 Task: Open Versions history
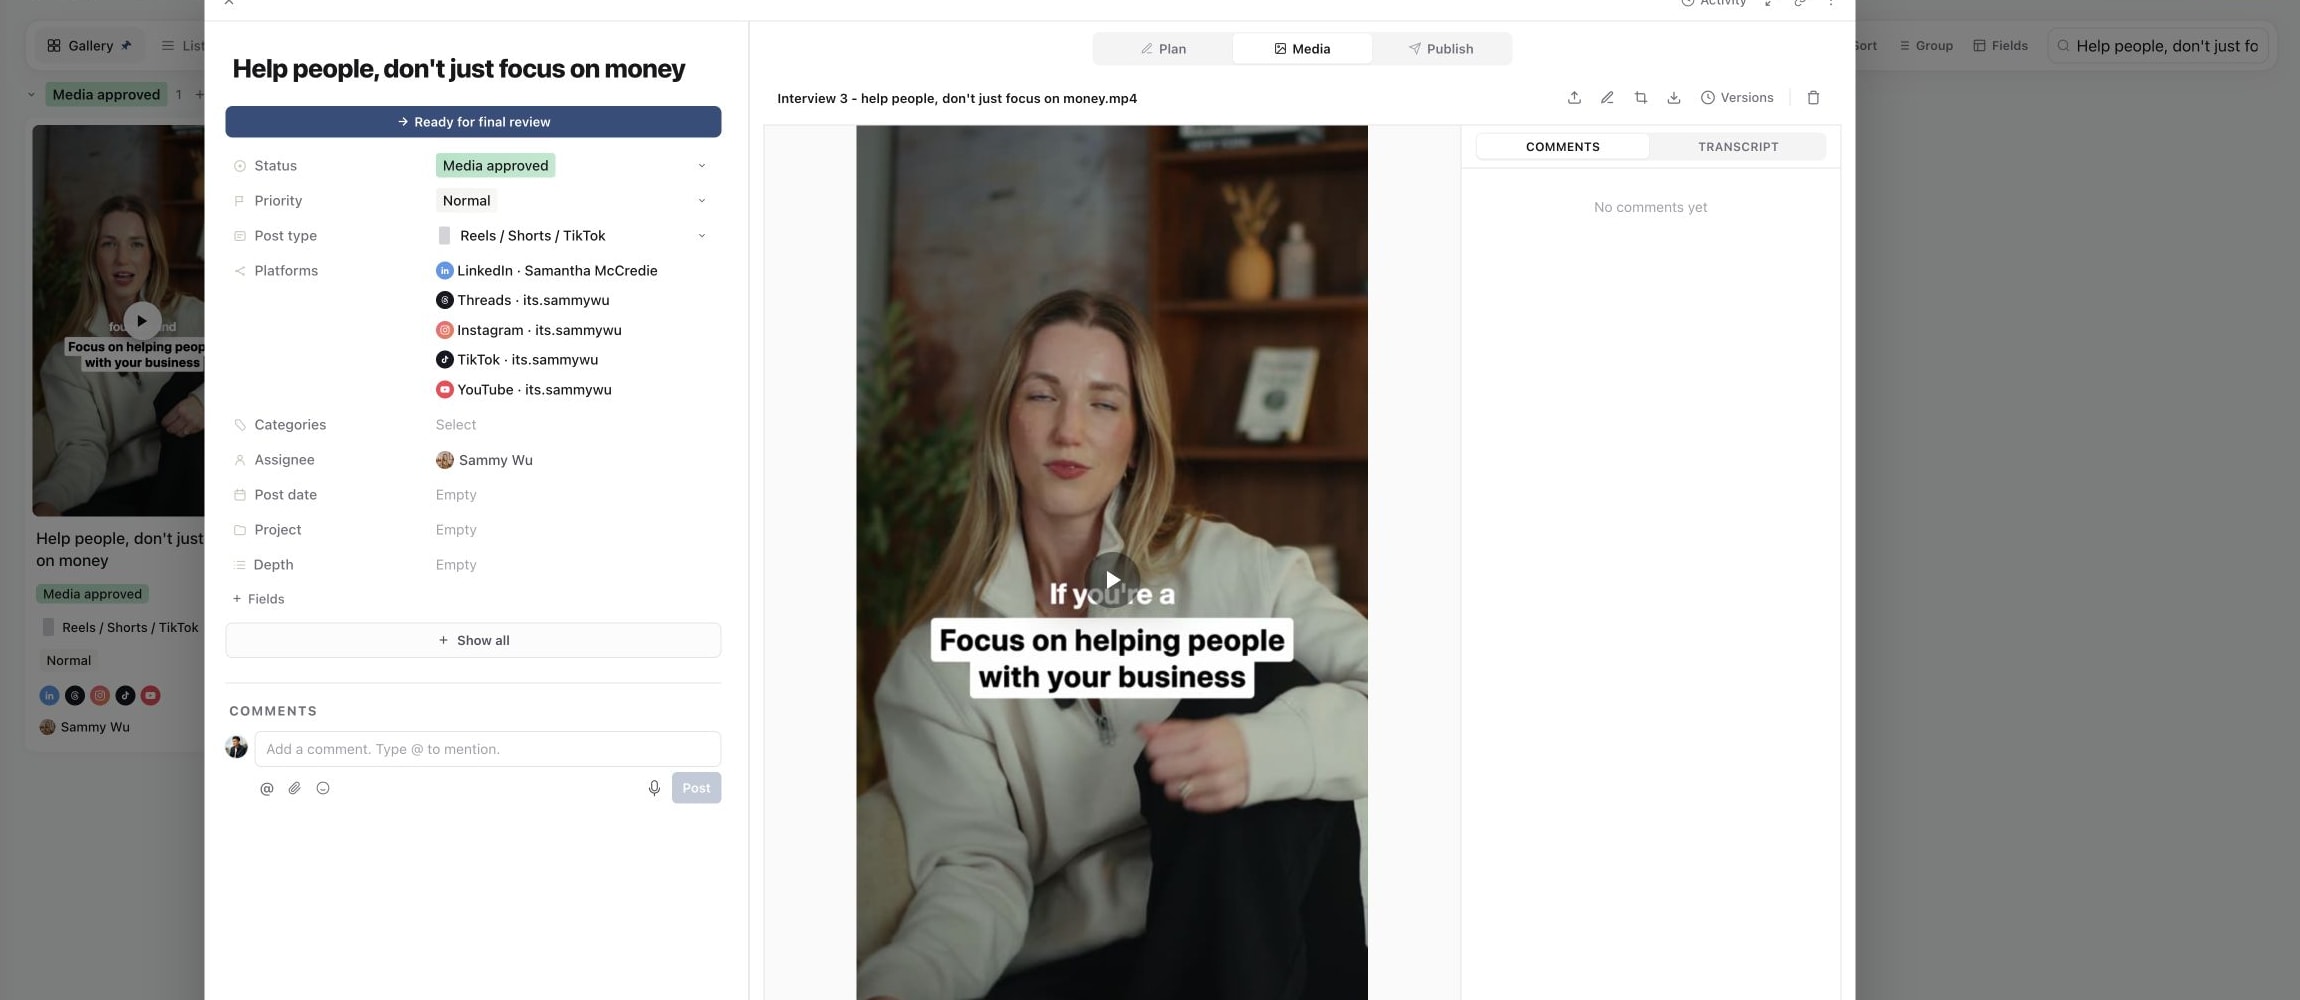pos(1737,97)
